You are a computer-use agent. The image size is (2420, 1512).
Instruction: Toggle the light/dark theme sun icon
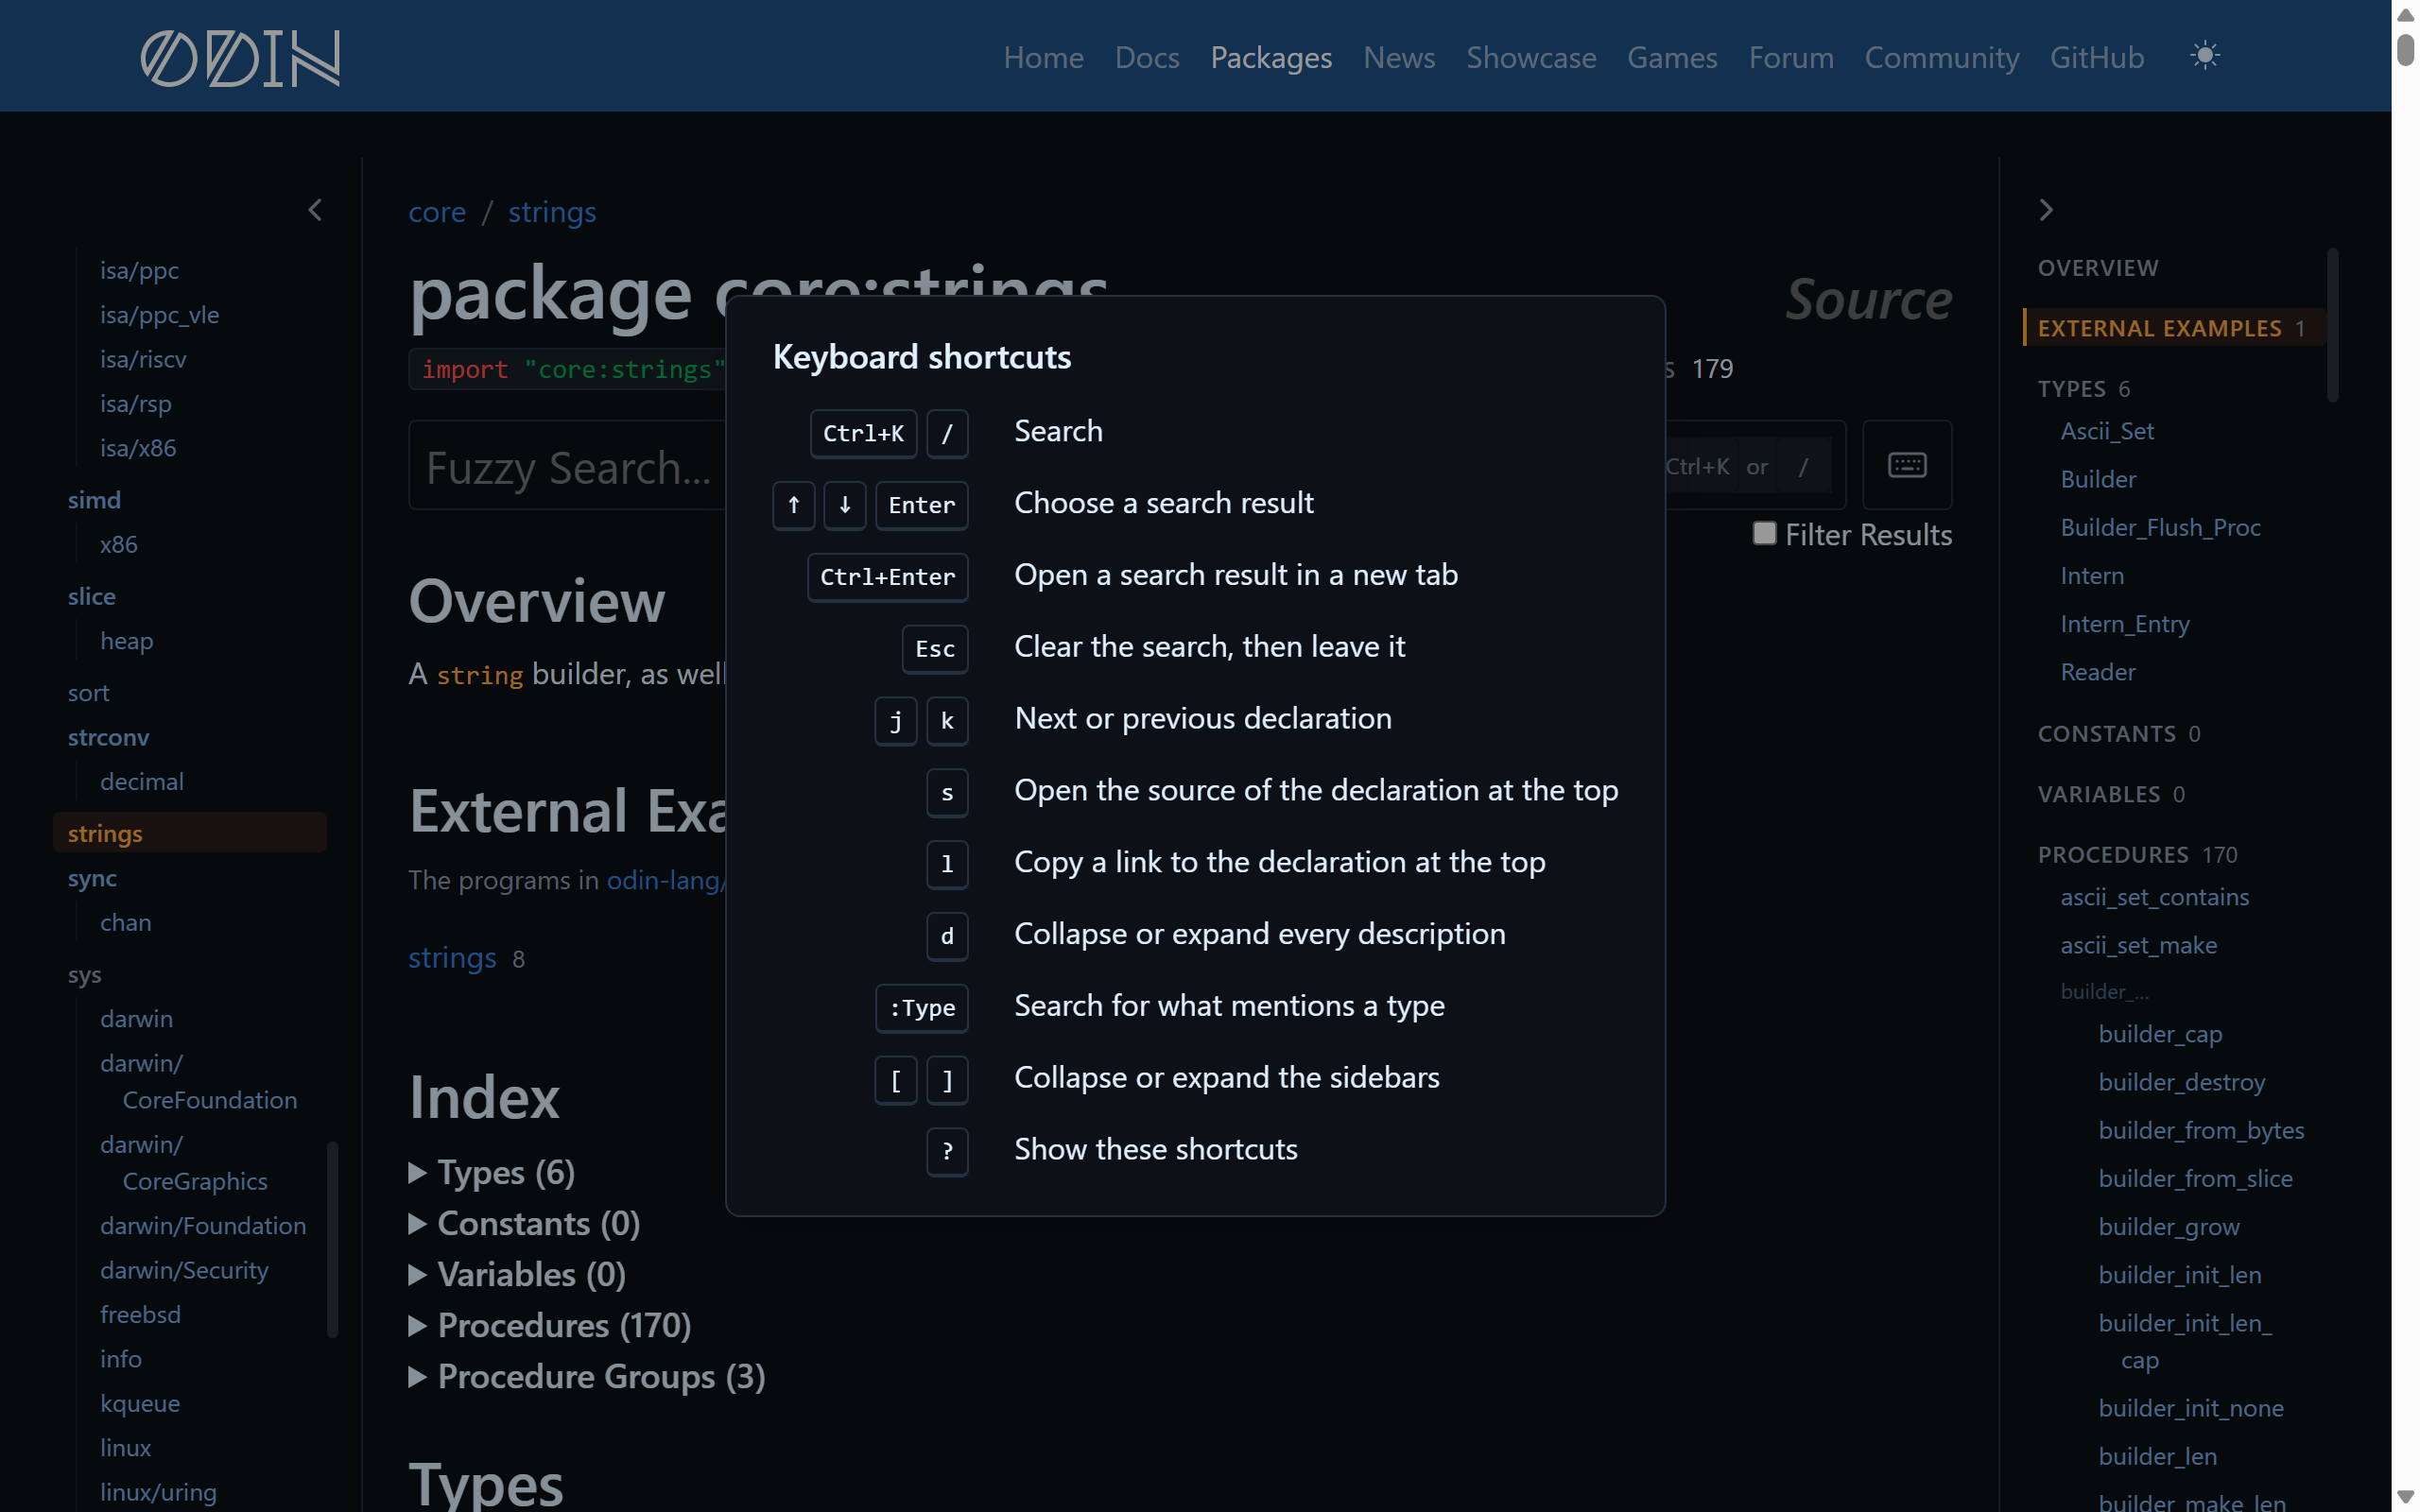pyautogui.click(x=2204, y=55)
